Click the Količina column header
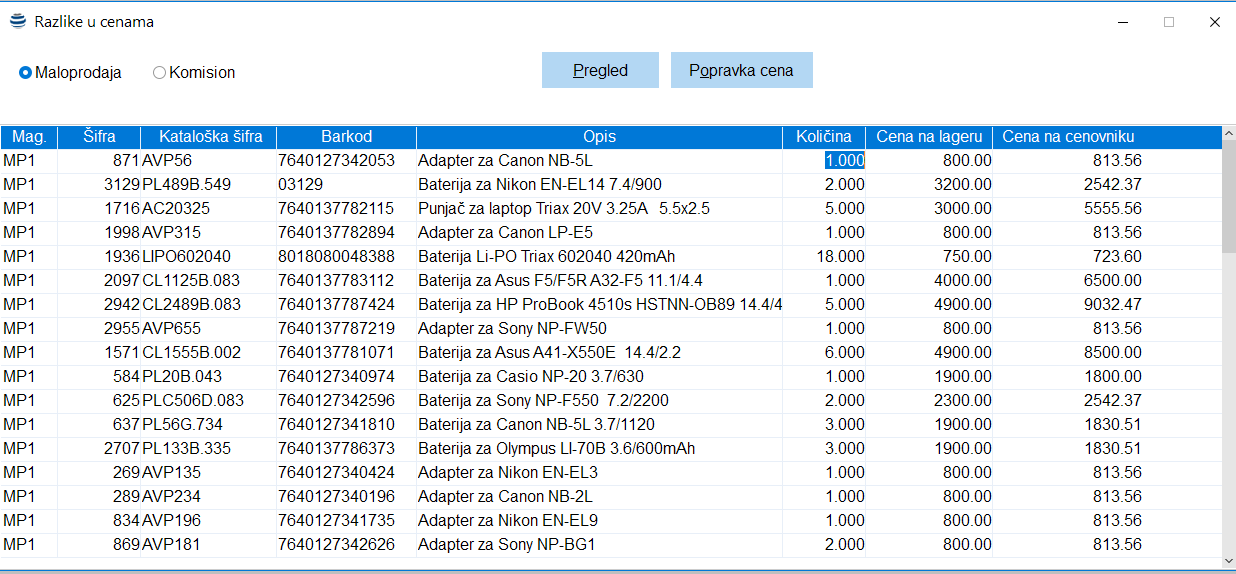This screenshot has width=1236, height=574. 823,137
